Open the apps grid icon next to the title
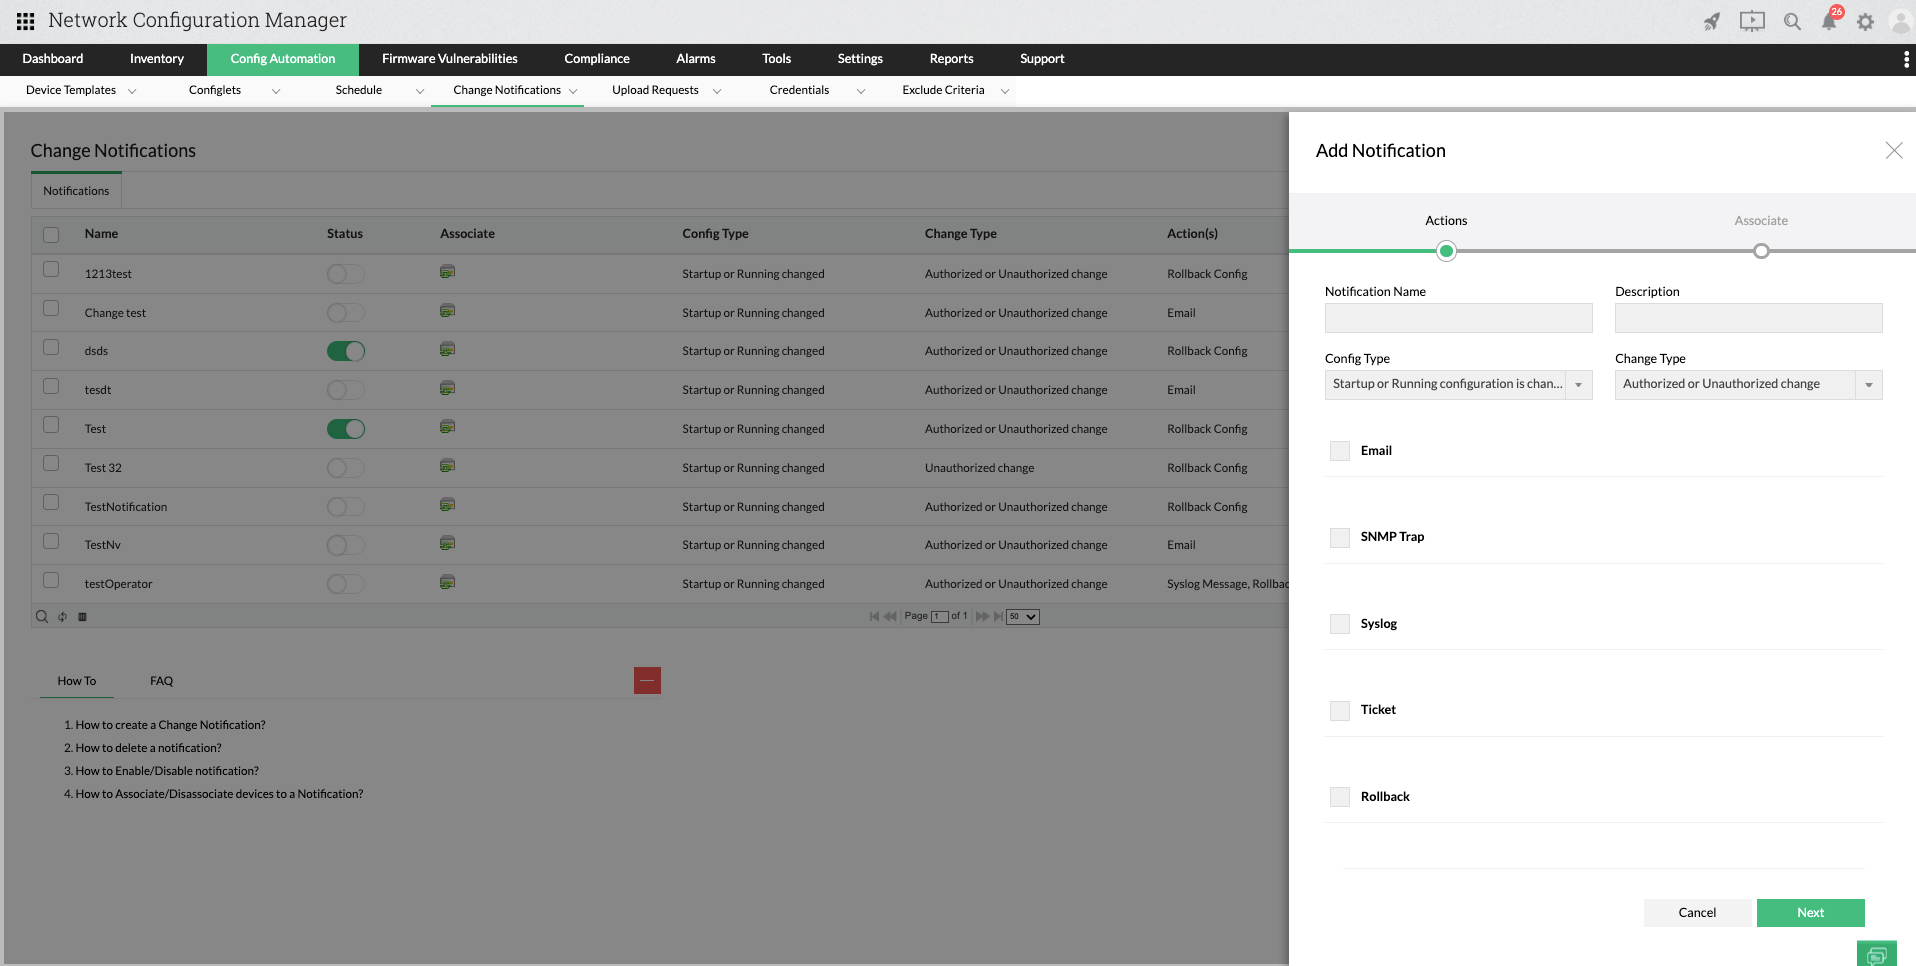 click(x=24, y=20)
